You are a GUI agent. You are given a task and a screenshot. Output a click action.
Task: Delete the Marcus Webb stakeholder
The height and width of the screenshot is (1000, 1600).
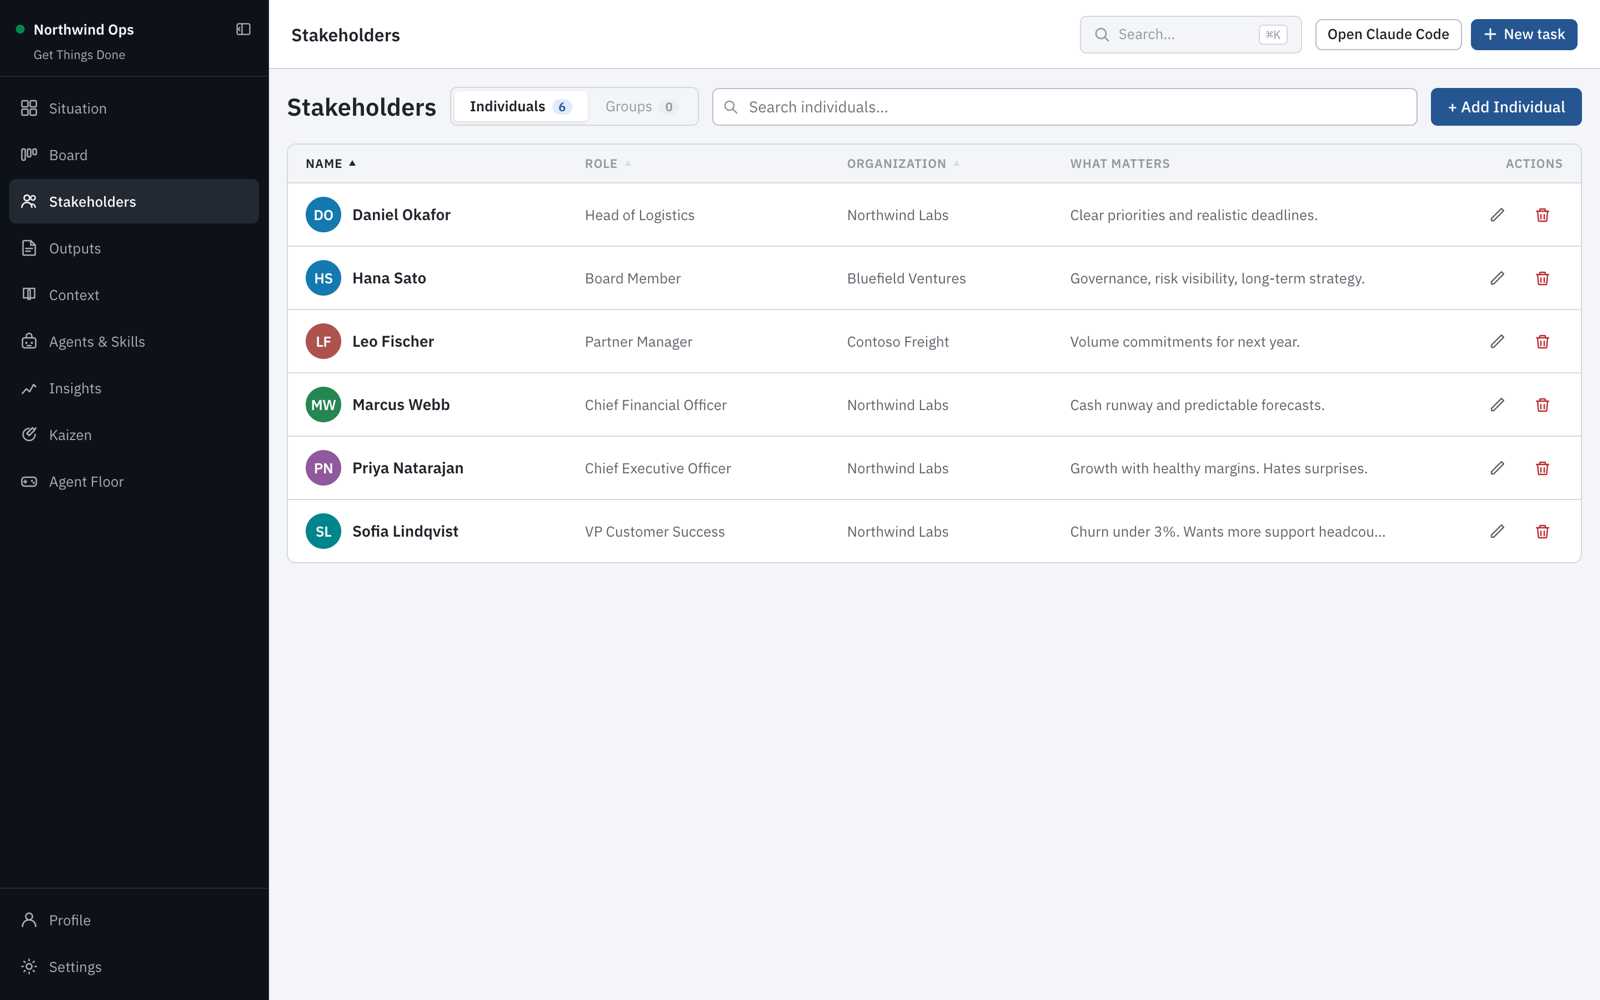(1542, 405)
